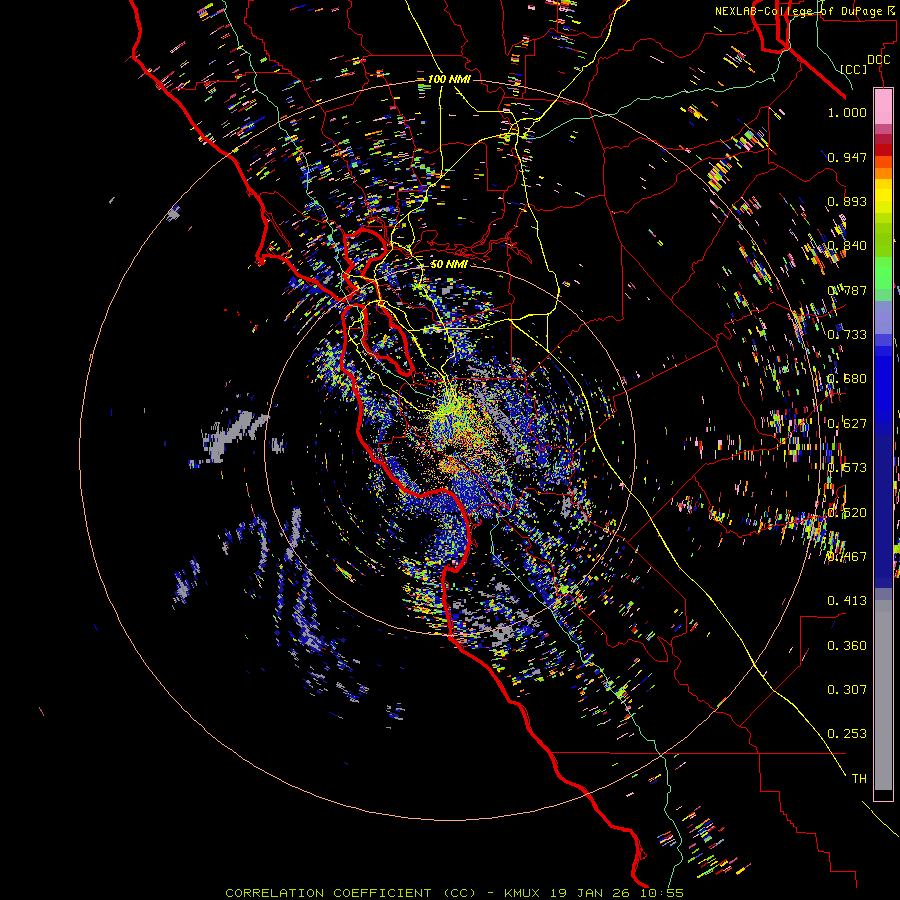Image resolution: width=900 pixels, height=900 pixels.
Task: Click the 0.467 legend value
Action: (x=847, y=557)
